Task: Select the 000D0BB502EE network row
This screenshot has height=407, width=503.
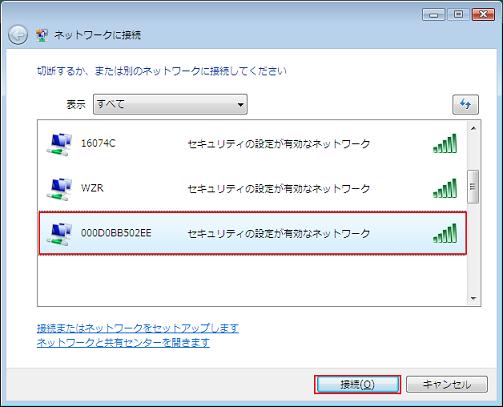Action: [x=252, y=233]
